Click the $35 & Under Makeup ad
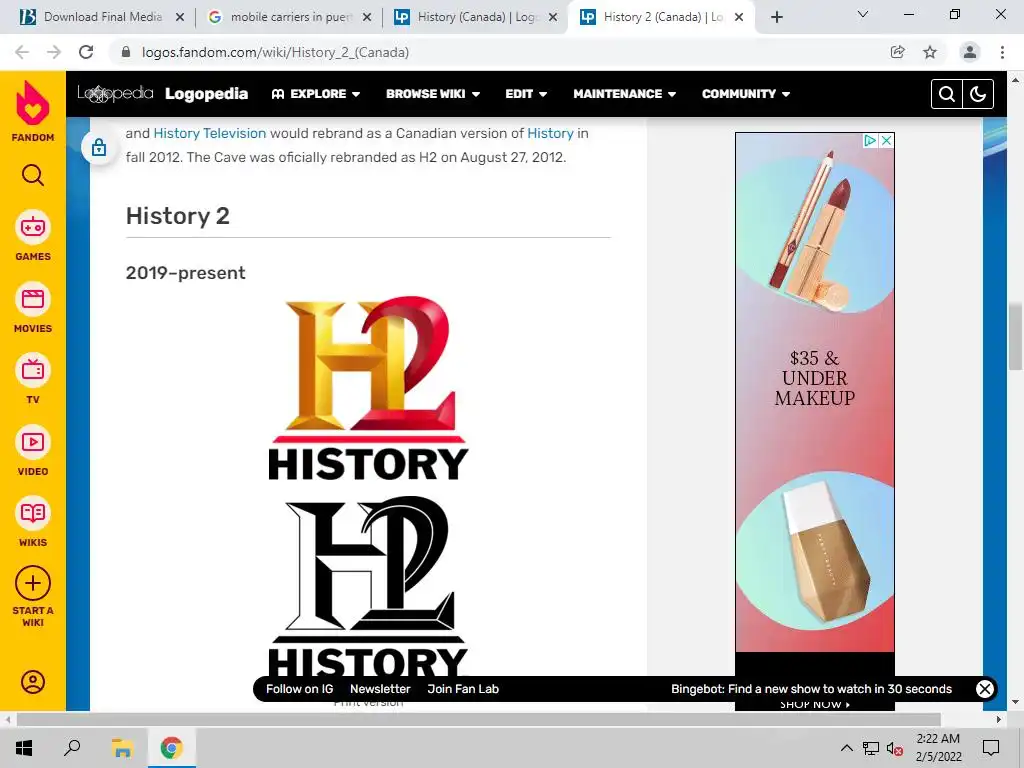Screen dimensions: 1024x768 [815, 392]
